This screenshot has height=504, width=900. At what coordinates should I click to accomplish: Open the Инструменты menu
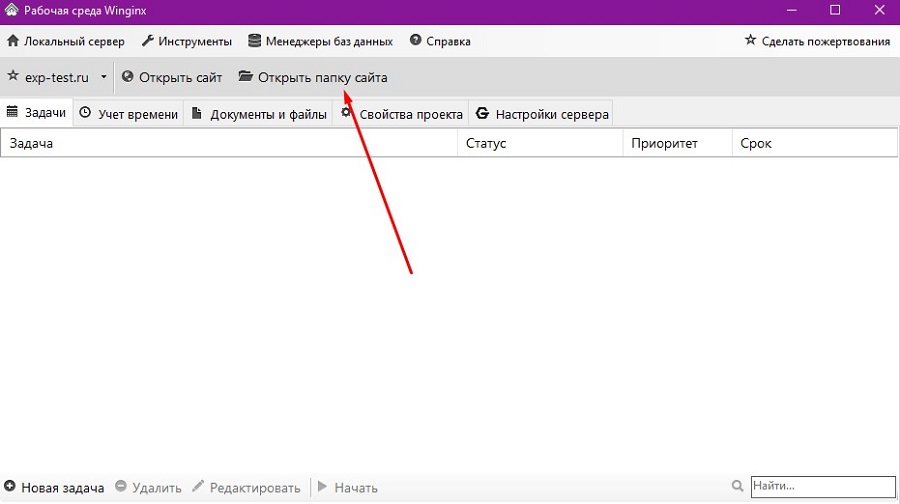[x=187, y=41]
